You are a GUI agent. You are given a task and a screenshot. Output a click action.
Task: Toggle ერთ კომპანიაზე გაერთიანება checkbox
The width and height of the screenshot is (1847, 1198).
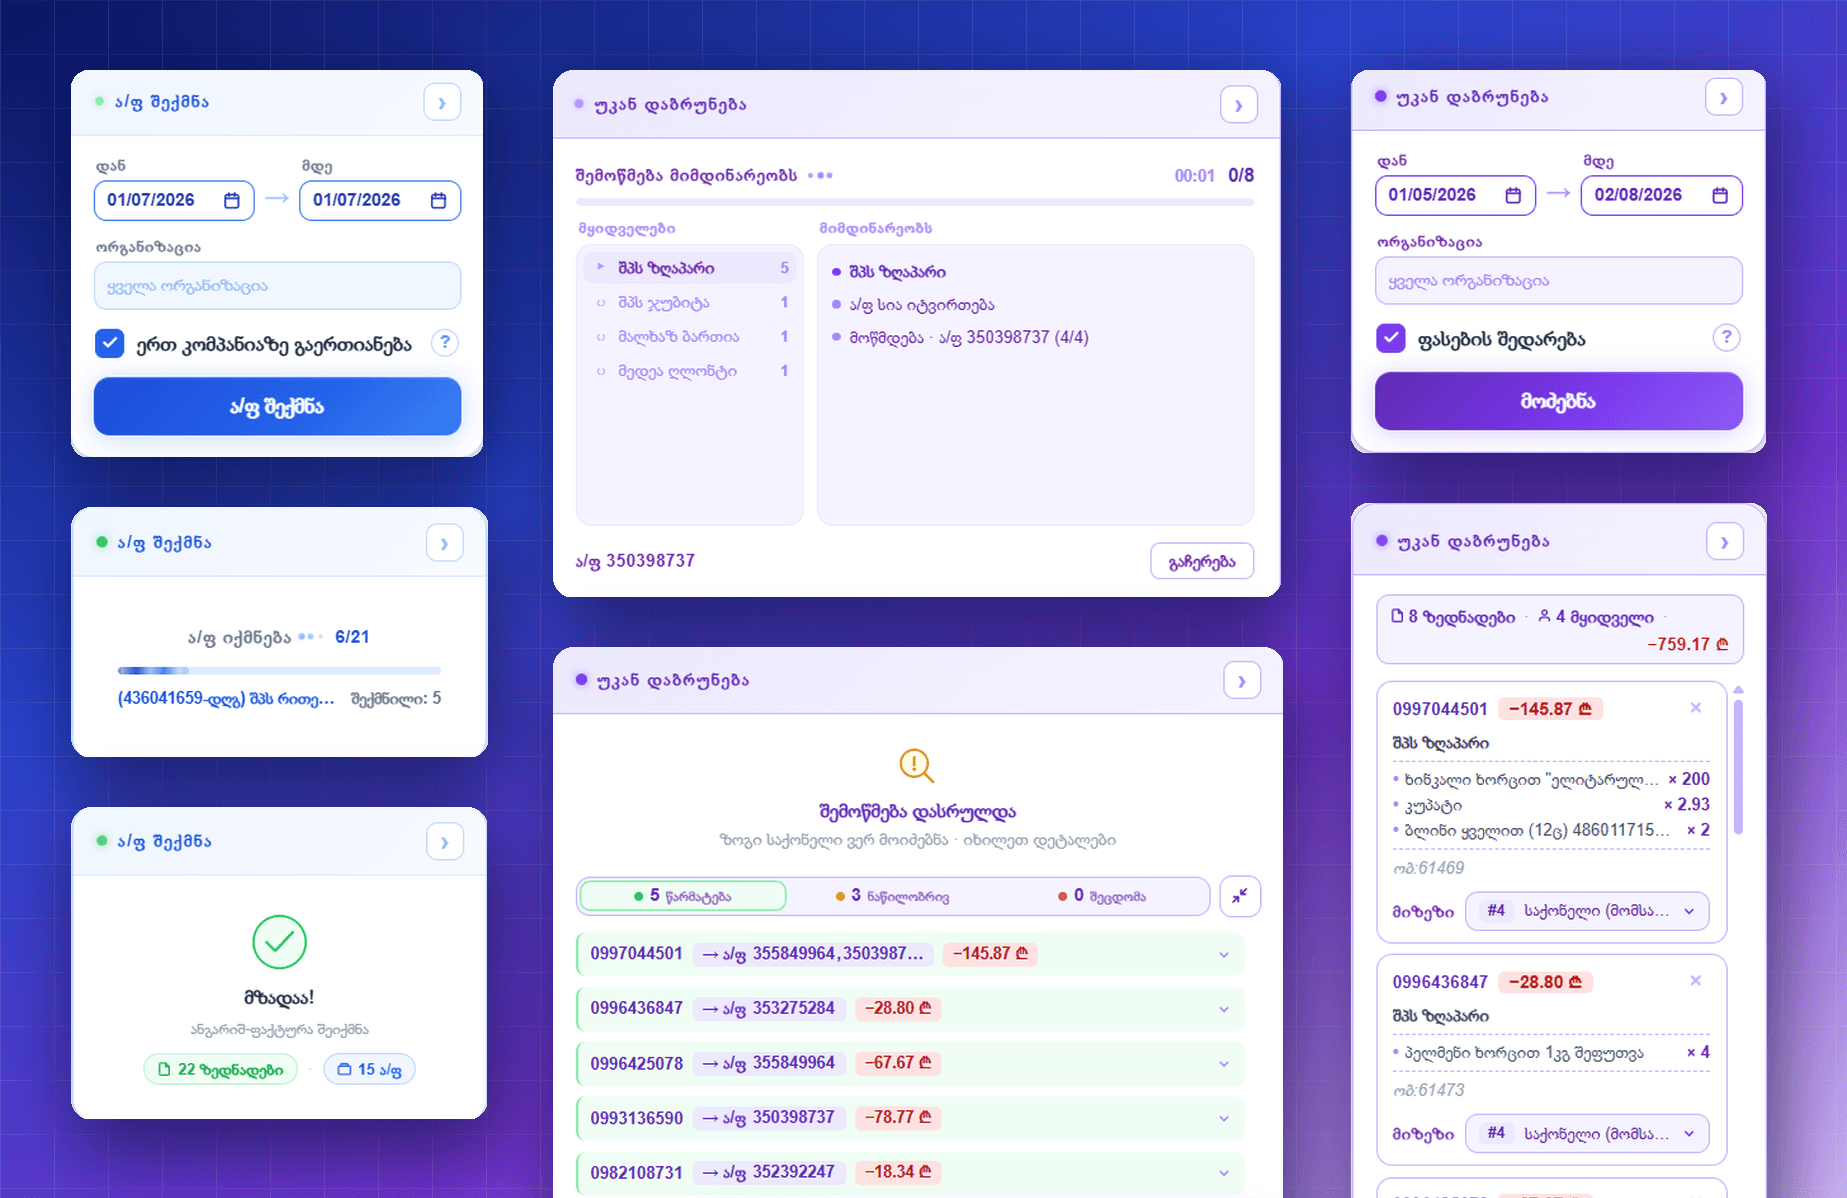[x=110, y=343]
